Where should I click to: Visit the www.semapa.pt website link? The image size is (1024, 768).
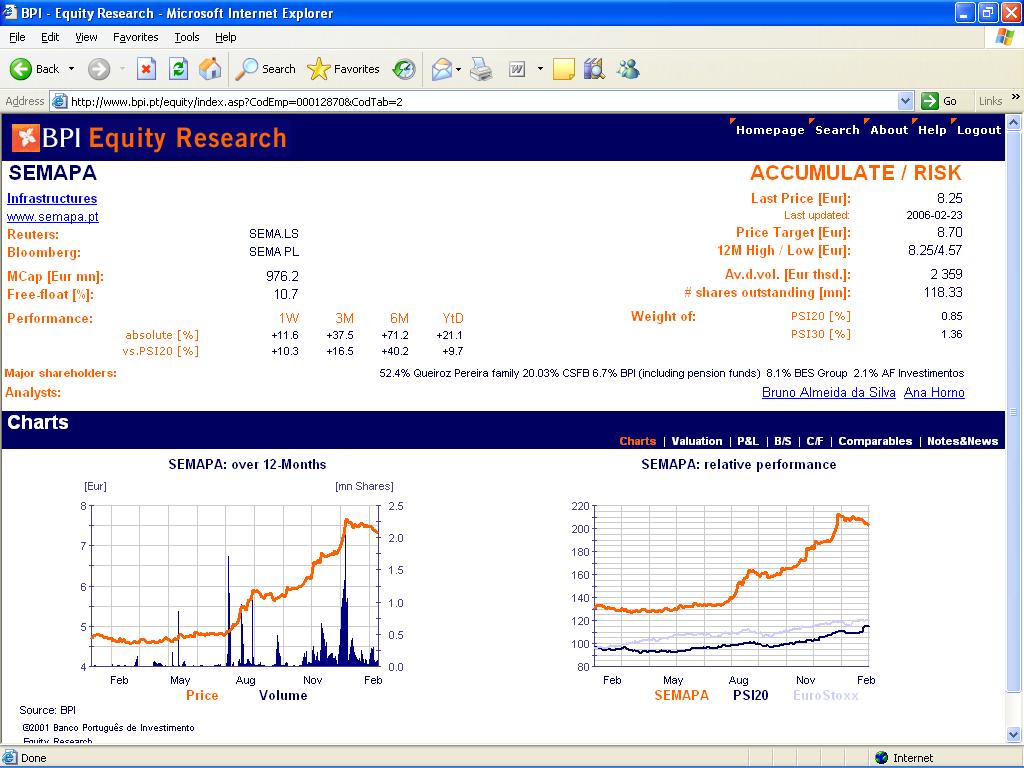(x=53, y=216)
